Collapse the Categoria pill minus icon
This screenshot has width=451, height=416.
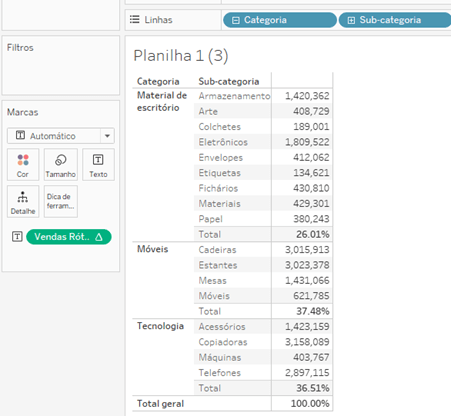pos(236,20)
